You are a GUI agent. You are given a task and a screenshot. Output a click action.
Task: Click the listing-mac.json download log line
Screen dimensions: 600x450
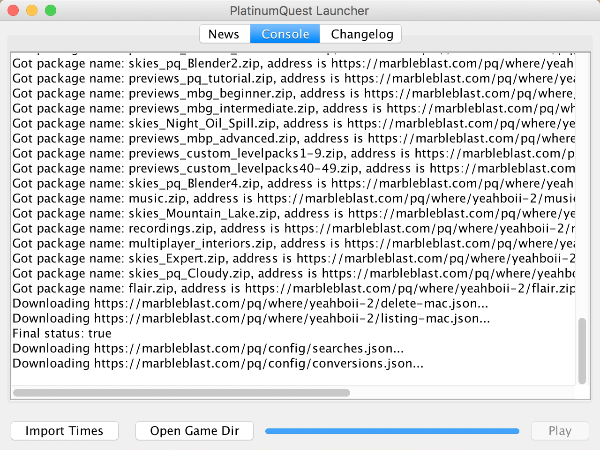click(x=250, y=319)
